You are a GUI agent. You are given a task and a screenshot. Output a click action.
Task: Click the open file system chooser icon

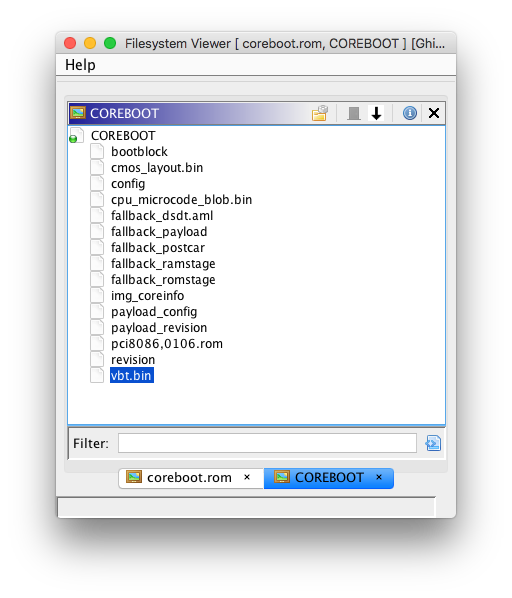click(x=320, y=113)
